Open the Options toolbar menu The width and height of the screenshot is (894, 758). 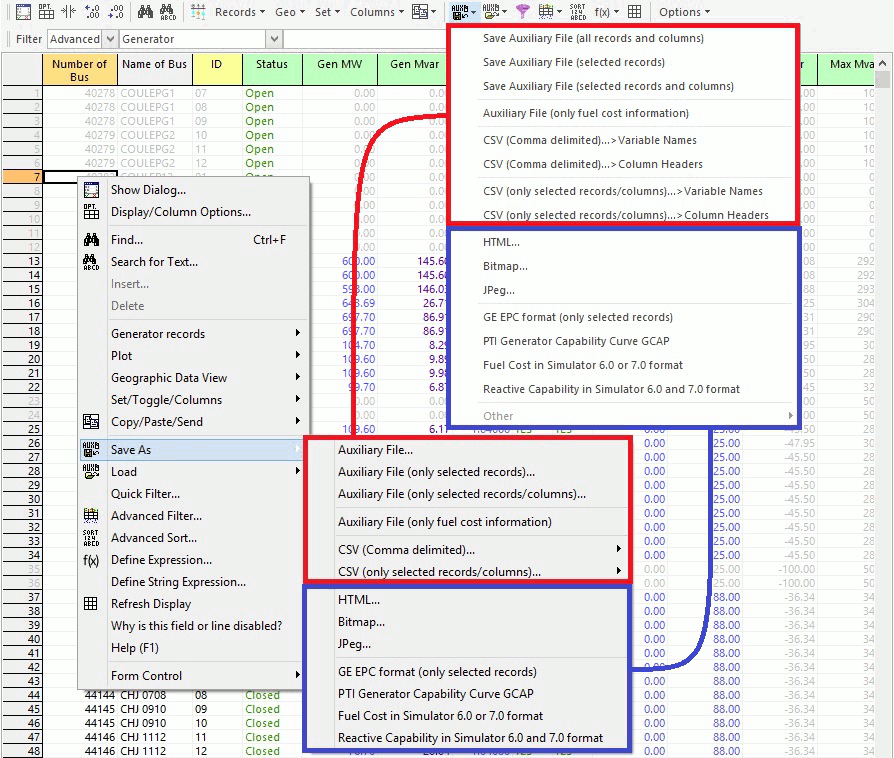[684, 12]
